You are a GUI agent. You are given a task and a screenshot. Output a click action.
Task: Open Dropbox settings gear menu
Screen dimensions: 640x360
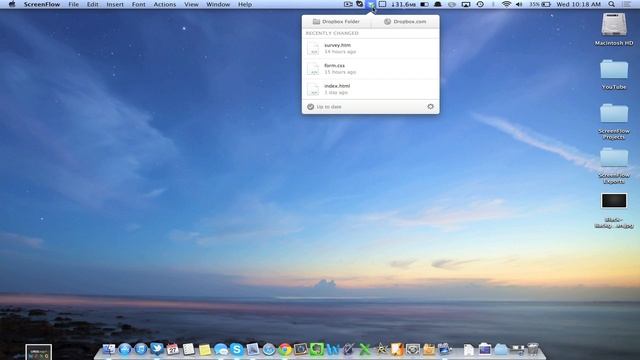430,107
